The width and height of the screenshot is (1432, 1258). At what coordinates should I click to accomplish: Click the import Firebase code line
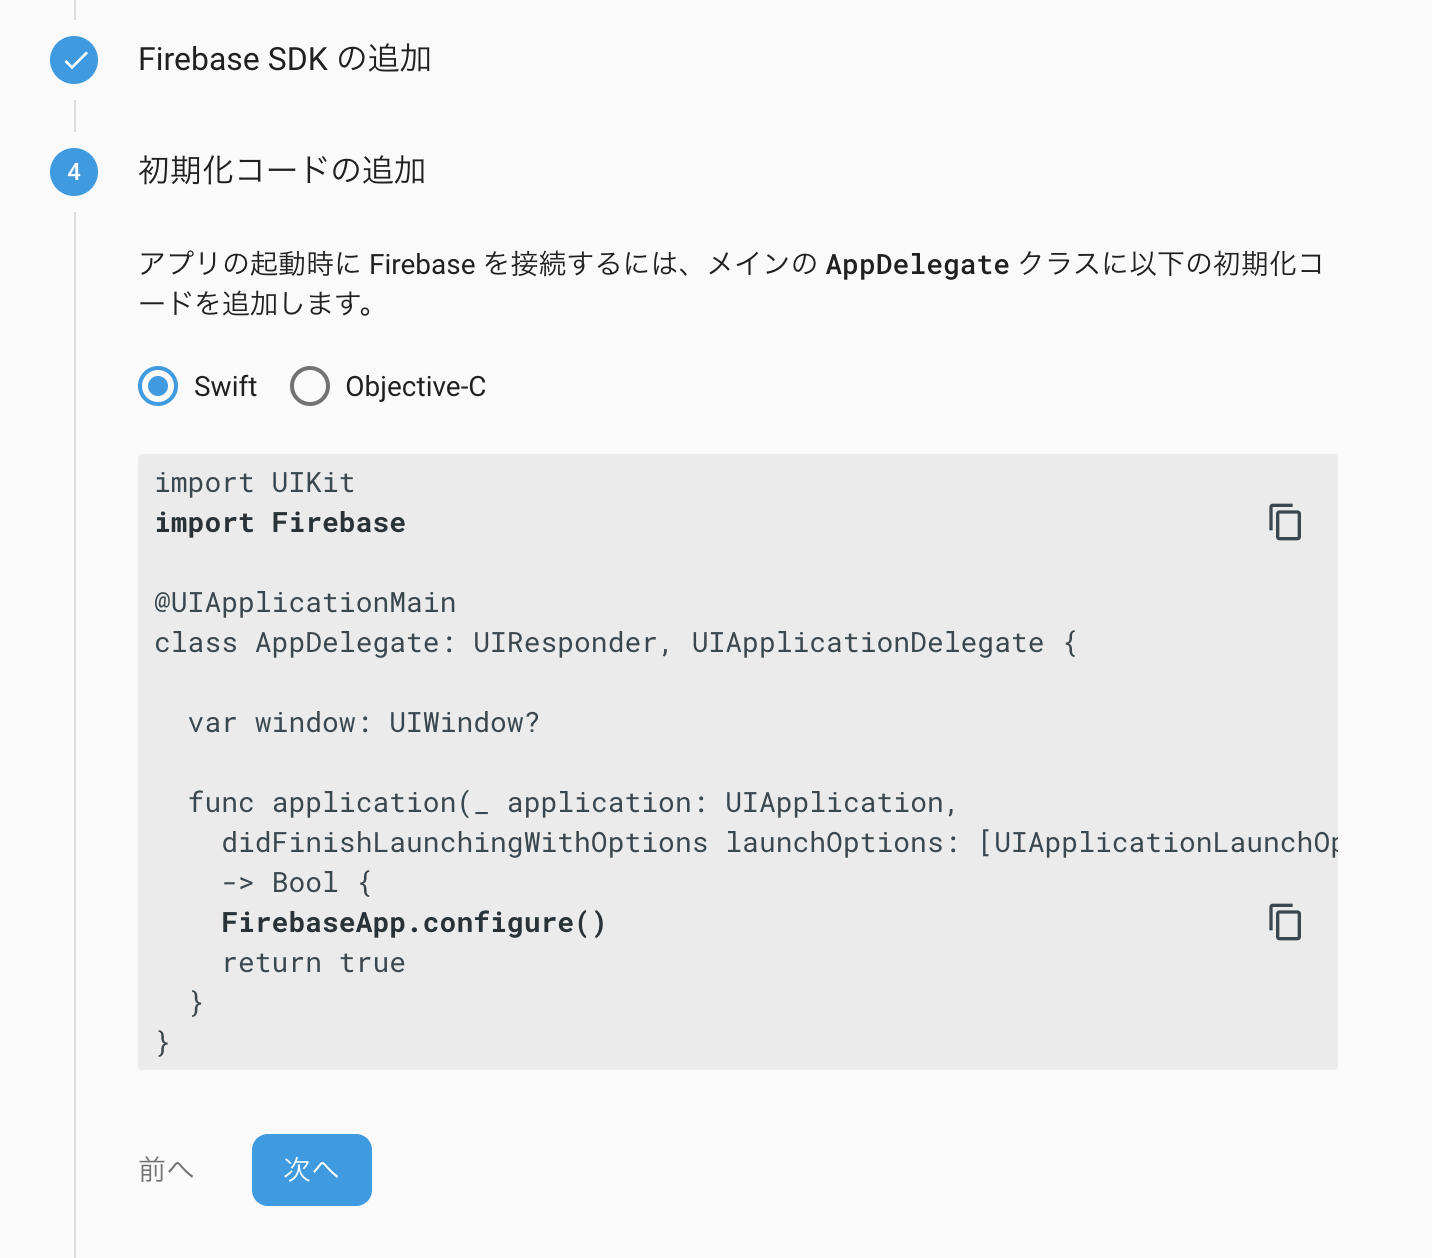(280, 523)
